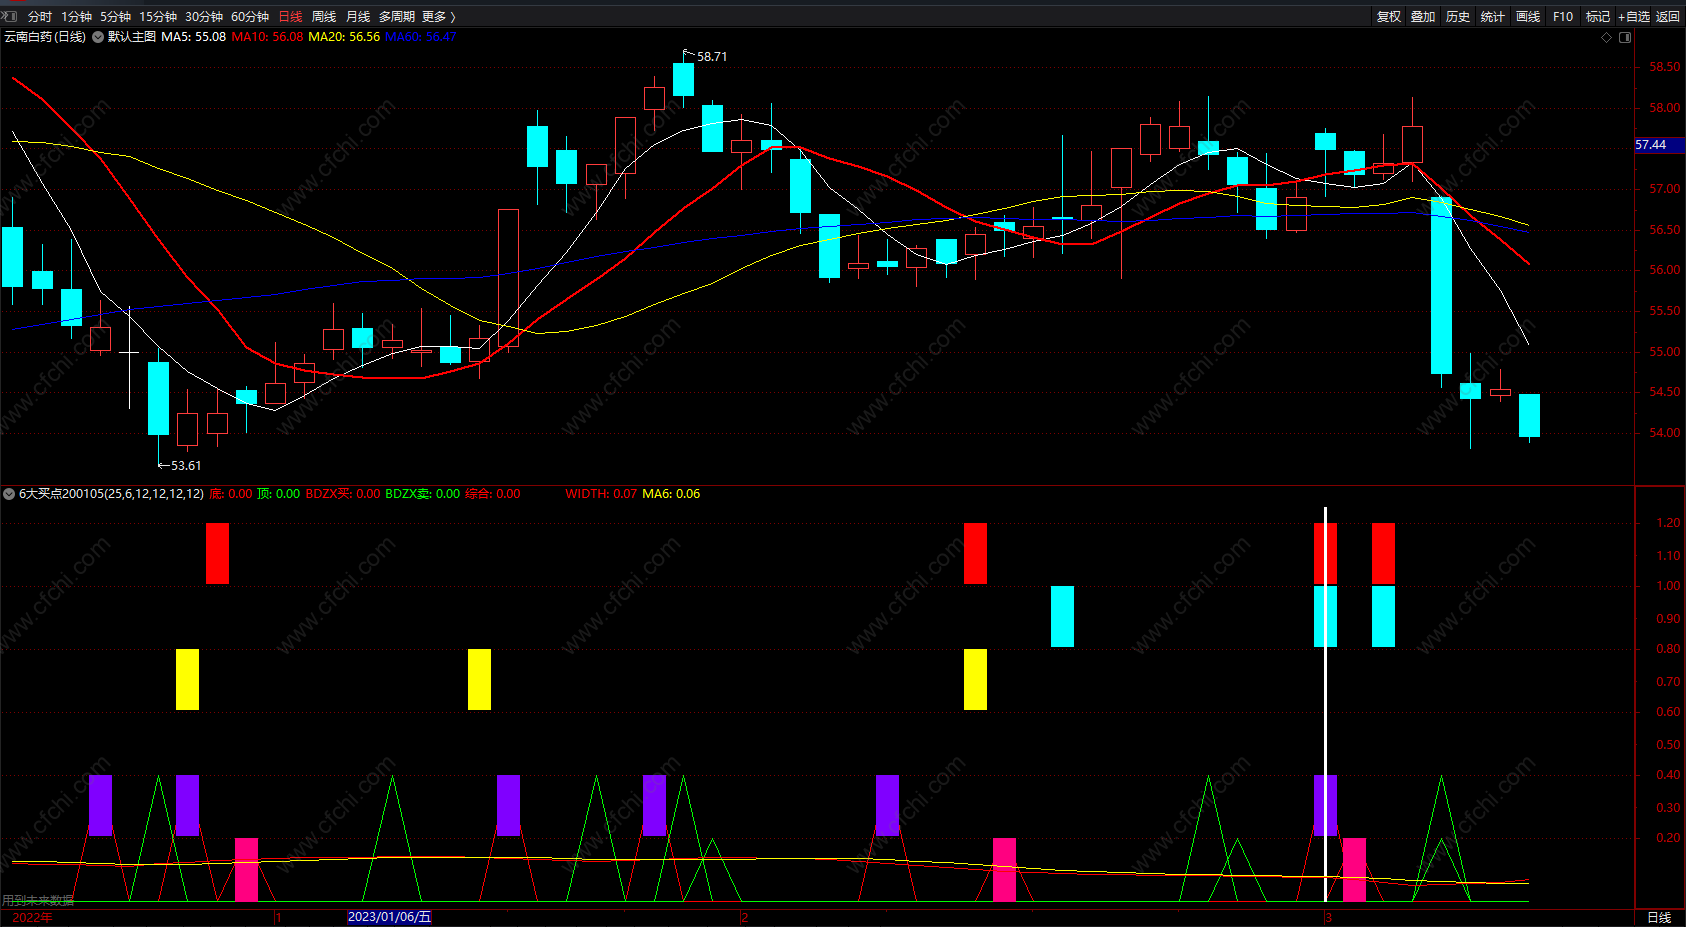Image resolution: width=1686 pixels, height=927 pixels.
Task: Select the 60分钟 period tab
Action: point(250,17)
